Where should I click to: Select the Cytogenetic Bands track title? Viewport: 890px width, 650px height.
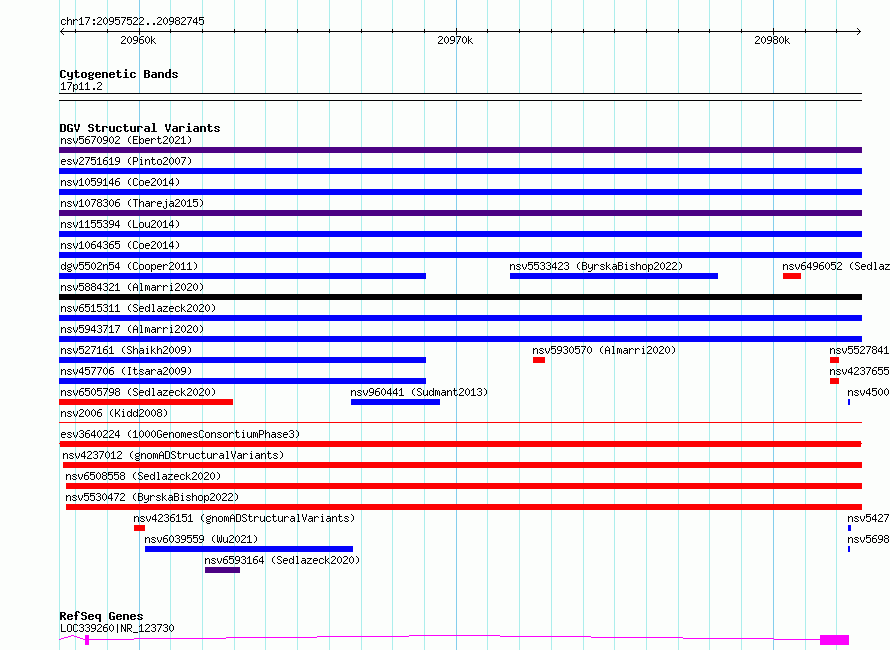tap(119, 74)
